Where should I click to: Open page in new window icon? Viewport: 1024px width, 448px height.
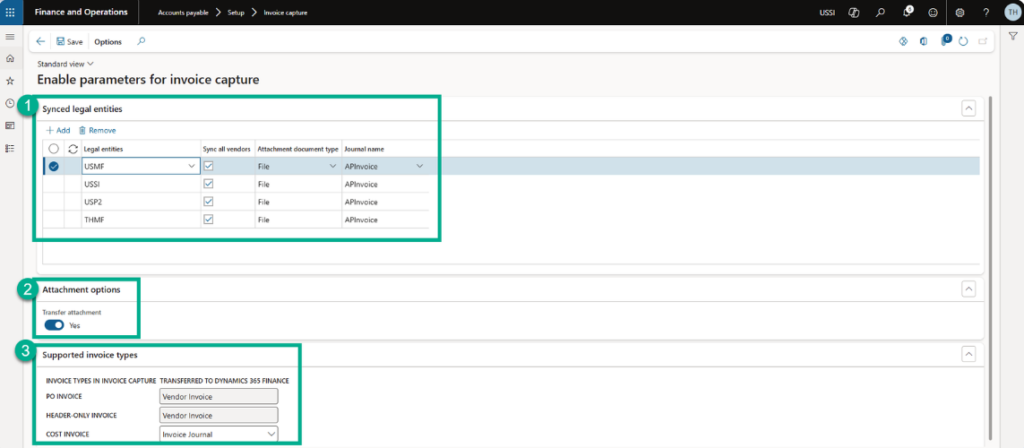(982, 41)
